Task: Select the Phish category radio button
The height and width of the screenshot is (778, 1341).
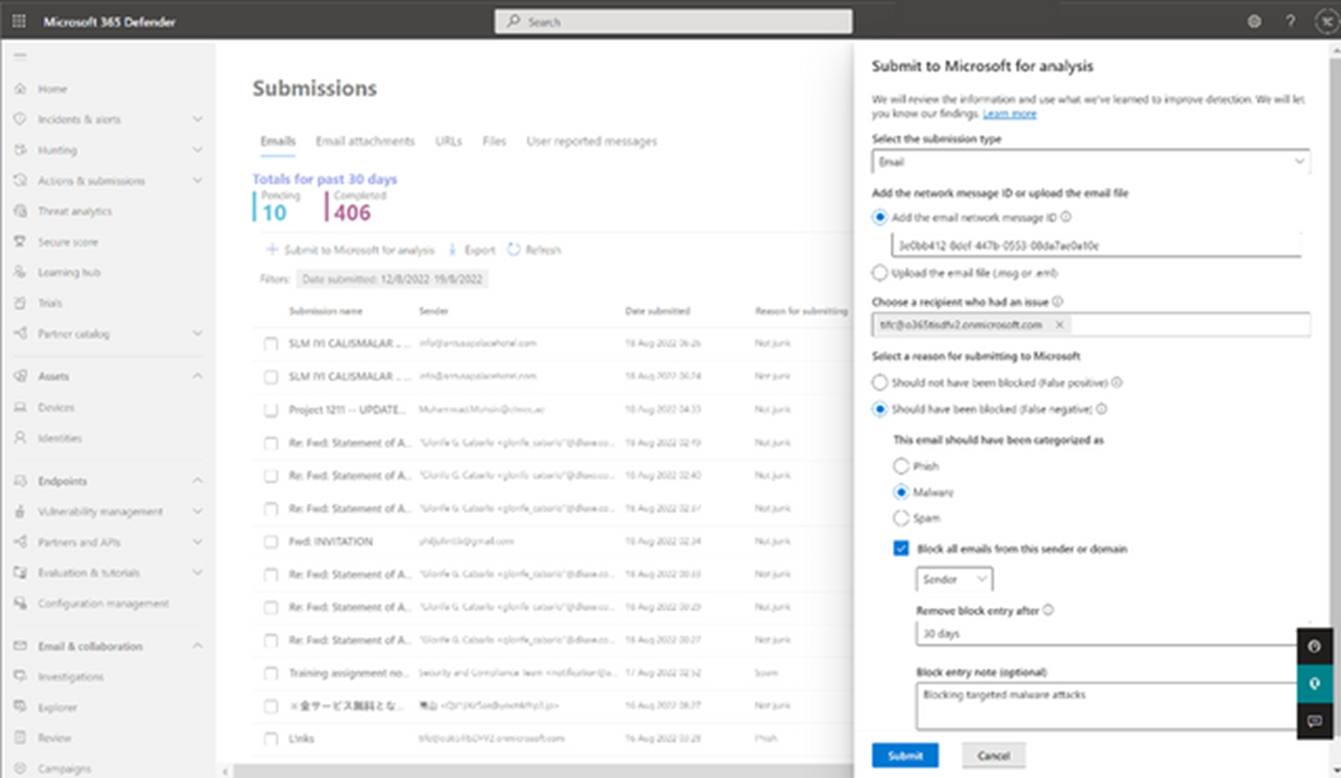Action: pyautogui.click(x=901, y=466)
